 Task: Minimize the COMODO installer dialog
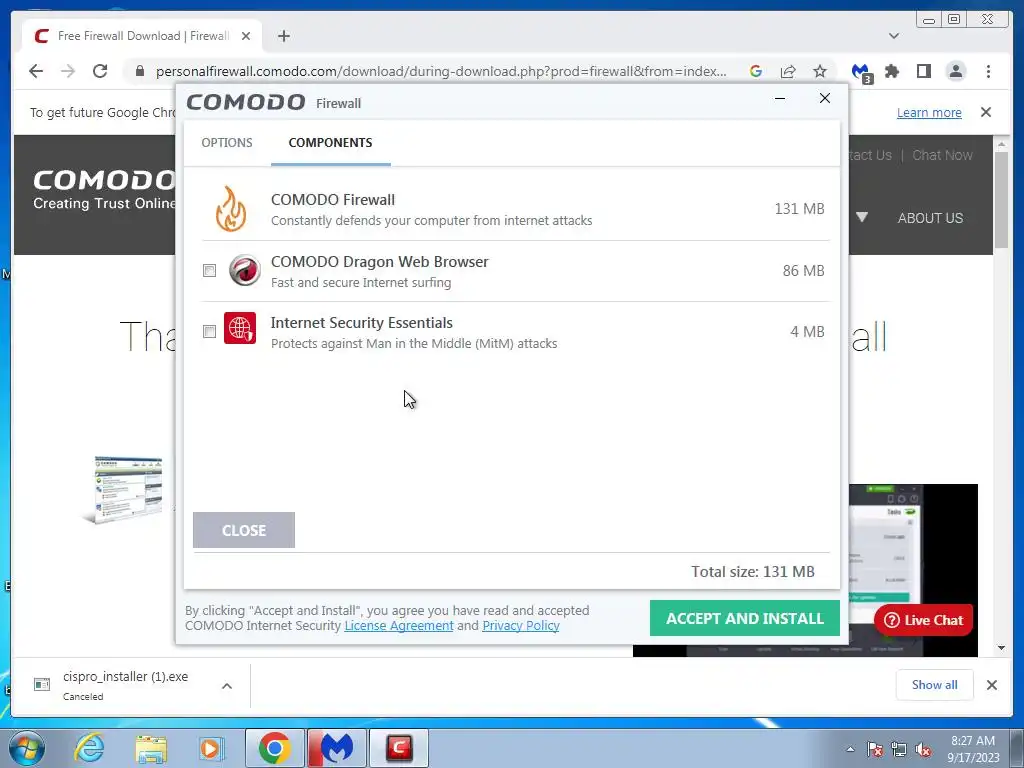(780, 99)
